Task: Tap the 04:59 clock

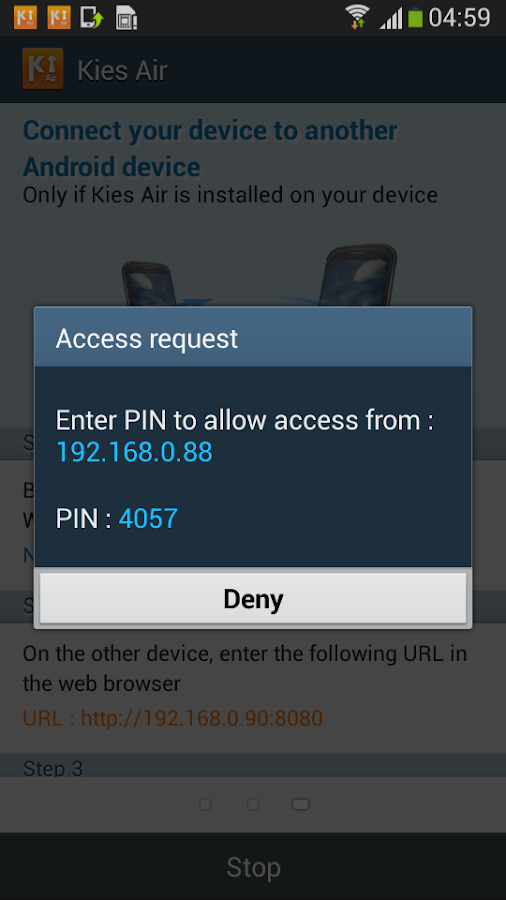Action: [x=460, y=17]
